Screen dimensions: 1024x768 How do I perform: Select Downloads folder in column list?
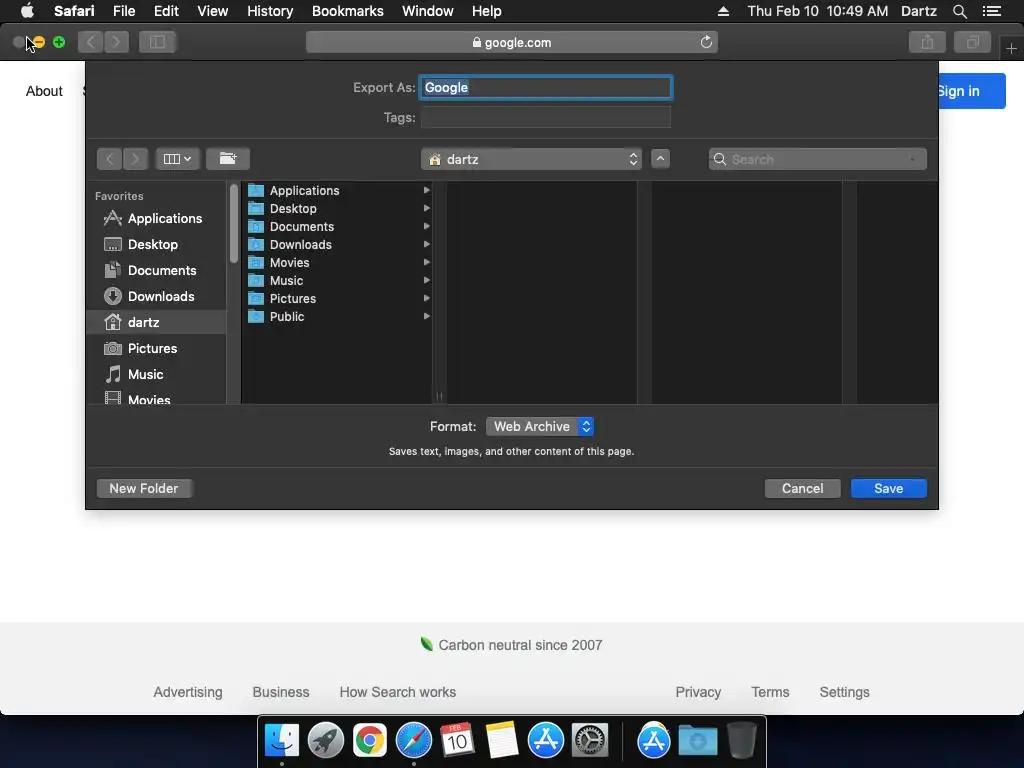click(338, 244)
